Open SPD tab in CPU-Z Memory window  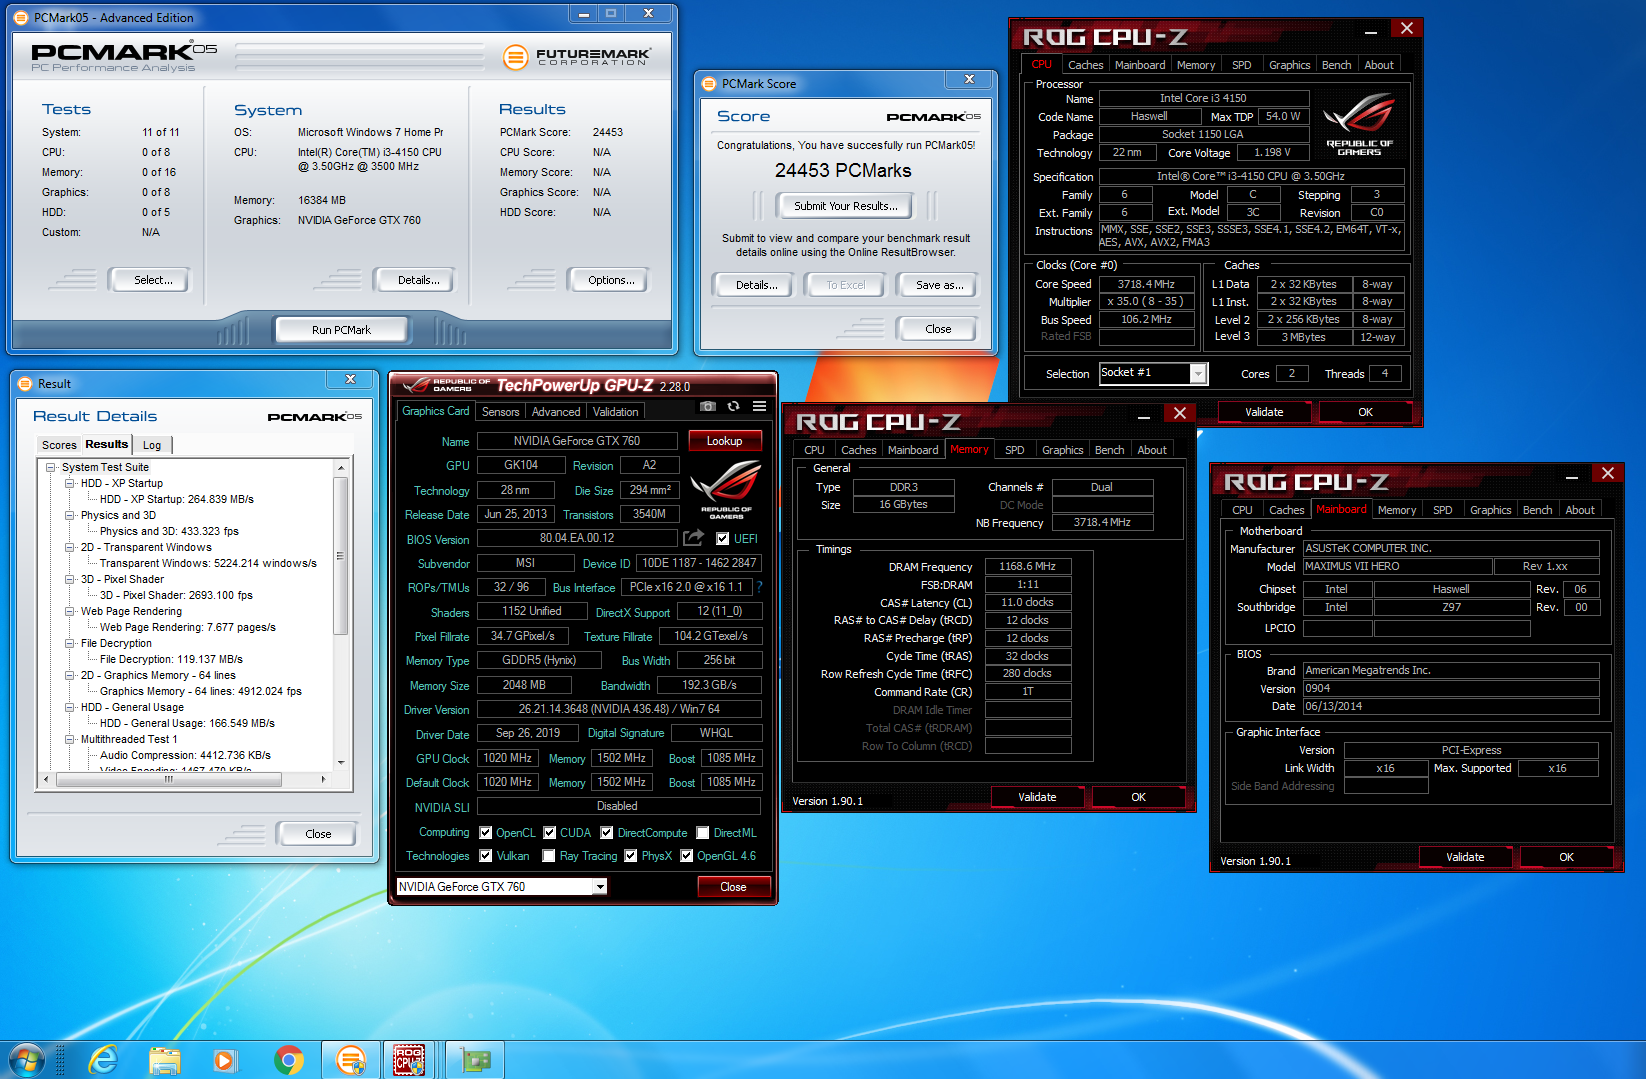pos(1014,450)
